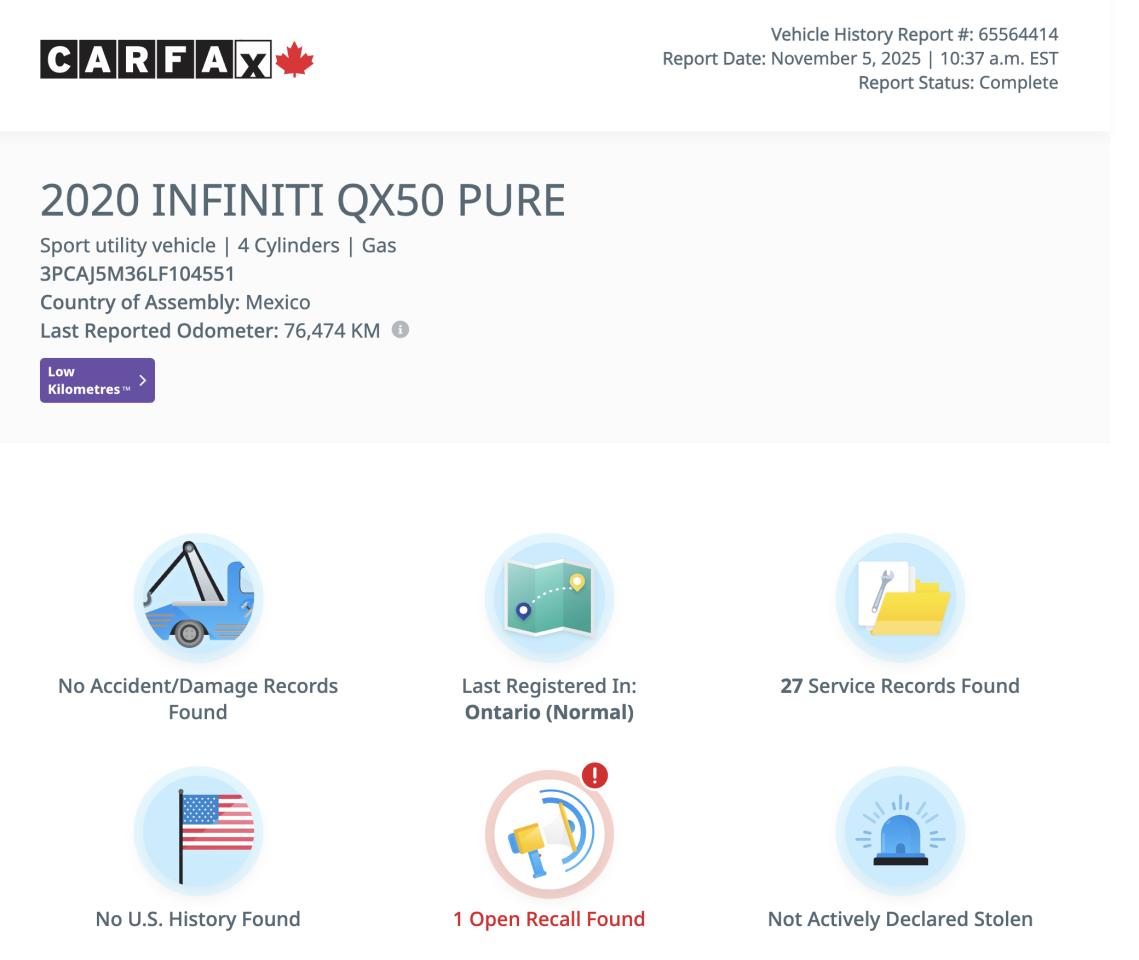Click Not Actively Declared Stolen label
Viewport: 1139px width, 960px height.
[900, 919]
